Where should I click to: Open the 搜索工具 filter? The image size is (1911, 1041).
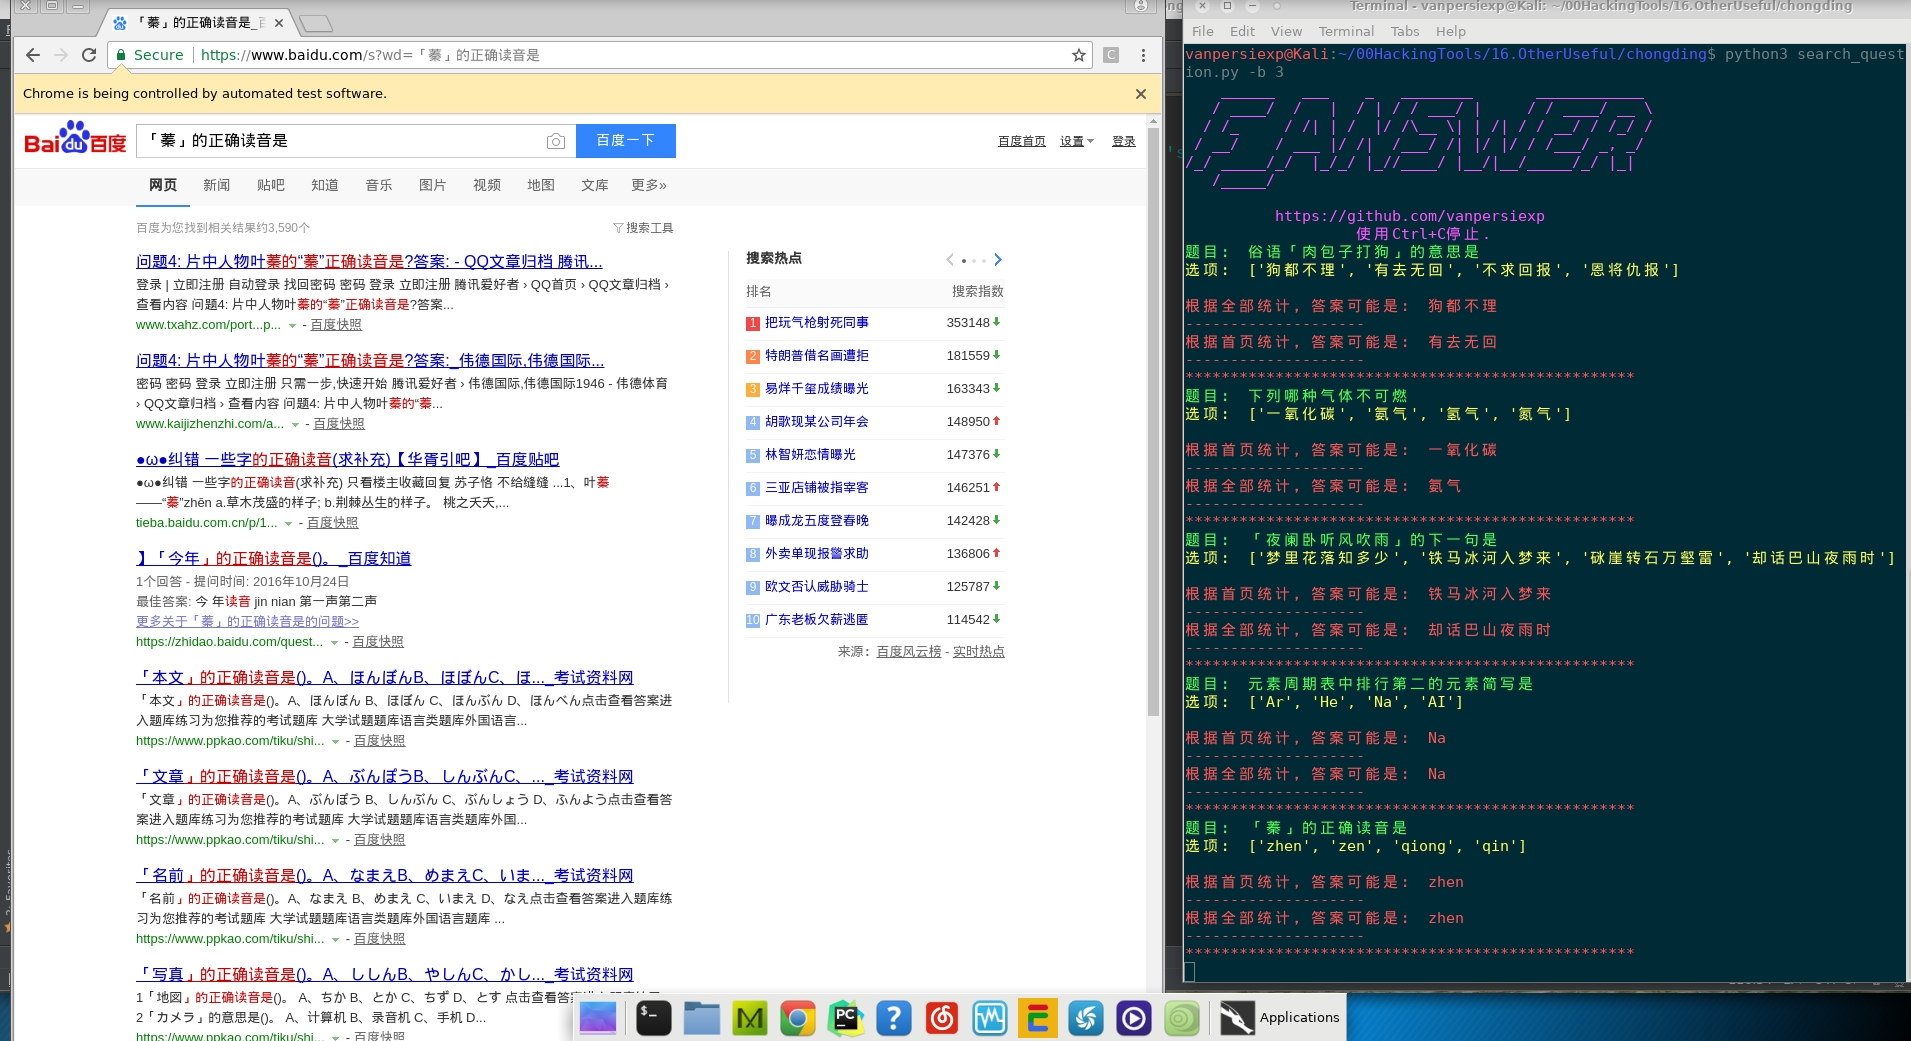643,228
